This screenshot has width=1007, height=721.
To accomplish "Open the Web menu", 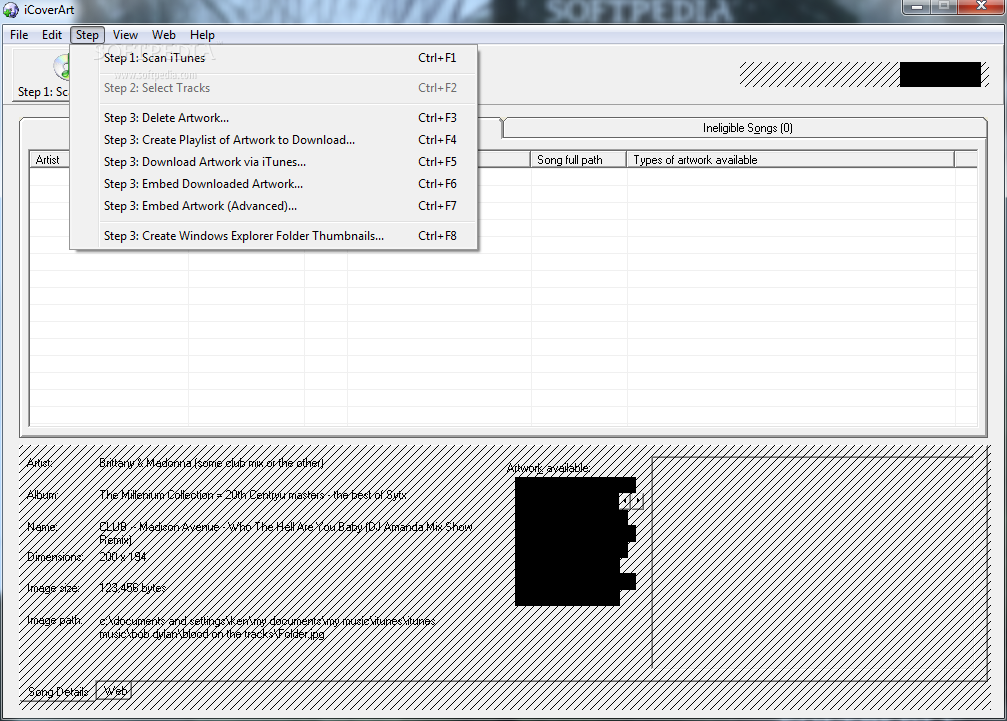I will click(164, 35).
